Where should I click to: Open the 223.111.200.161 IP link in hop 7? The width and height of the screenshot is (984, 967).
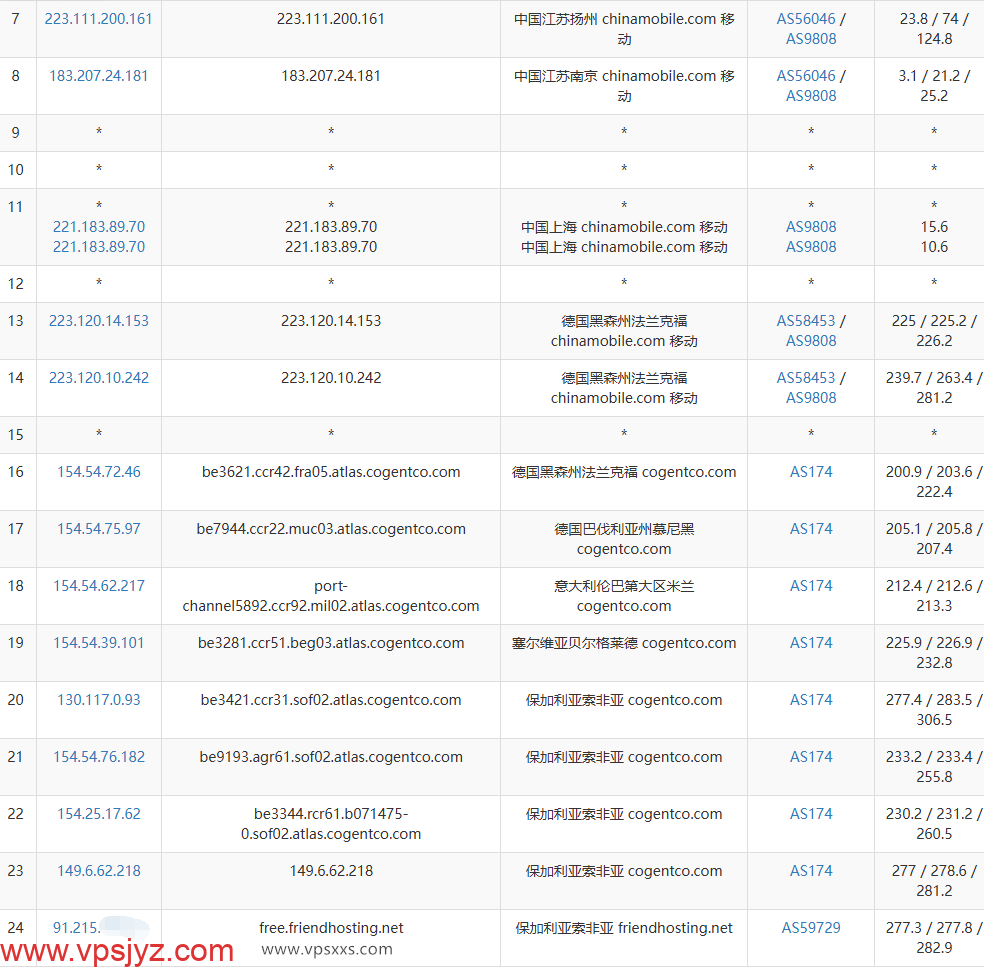(99, 19)
